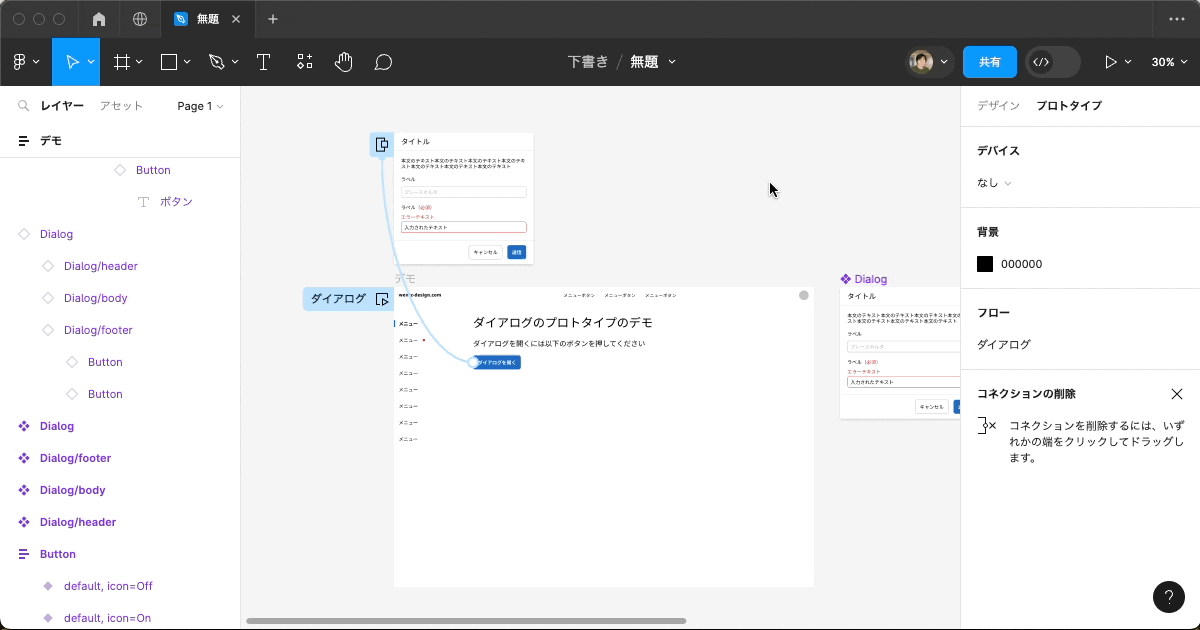
Task: Expand the Page 1 page list
Action: click(200, 106)
